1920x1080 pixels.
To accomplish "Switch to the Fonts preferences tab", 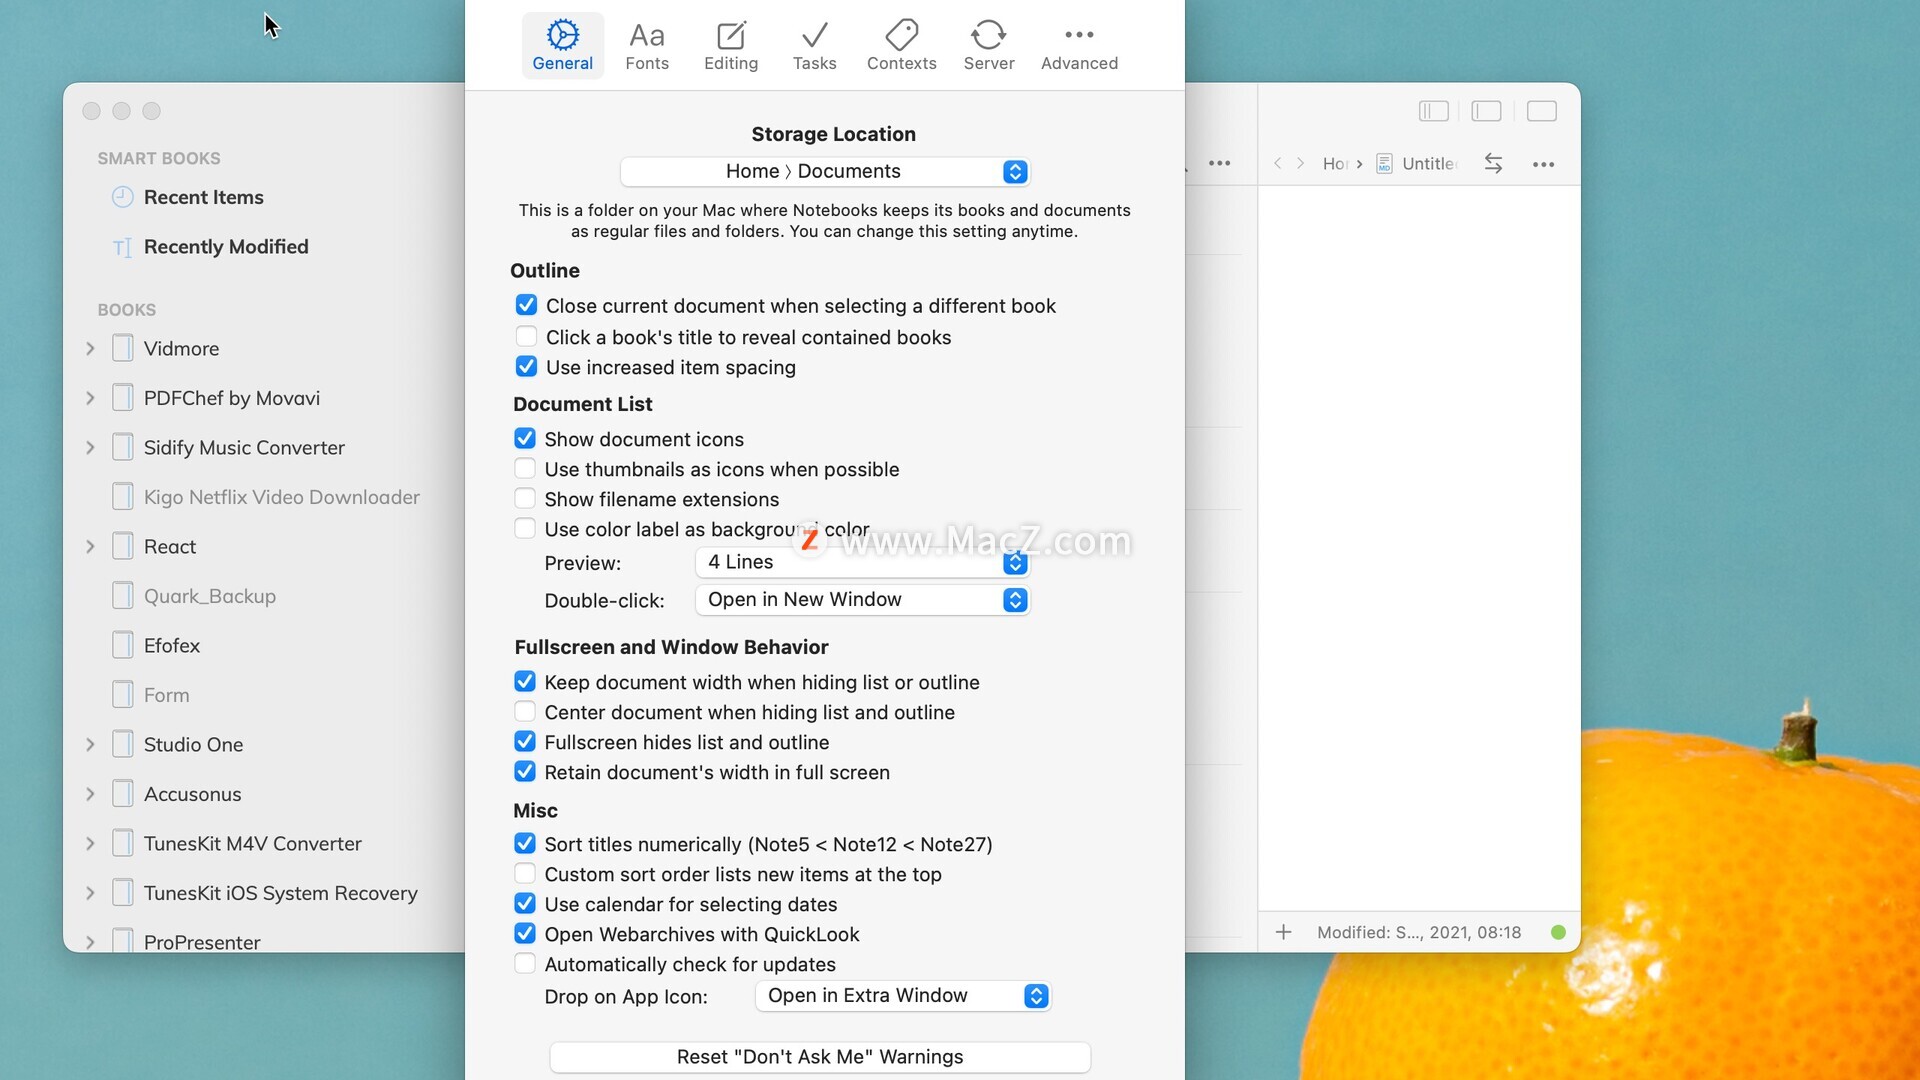I will click(647, 46).
